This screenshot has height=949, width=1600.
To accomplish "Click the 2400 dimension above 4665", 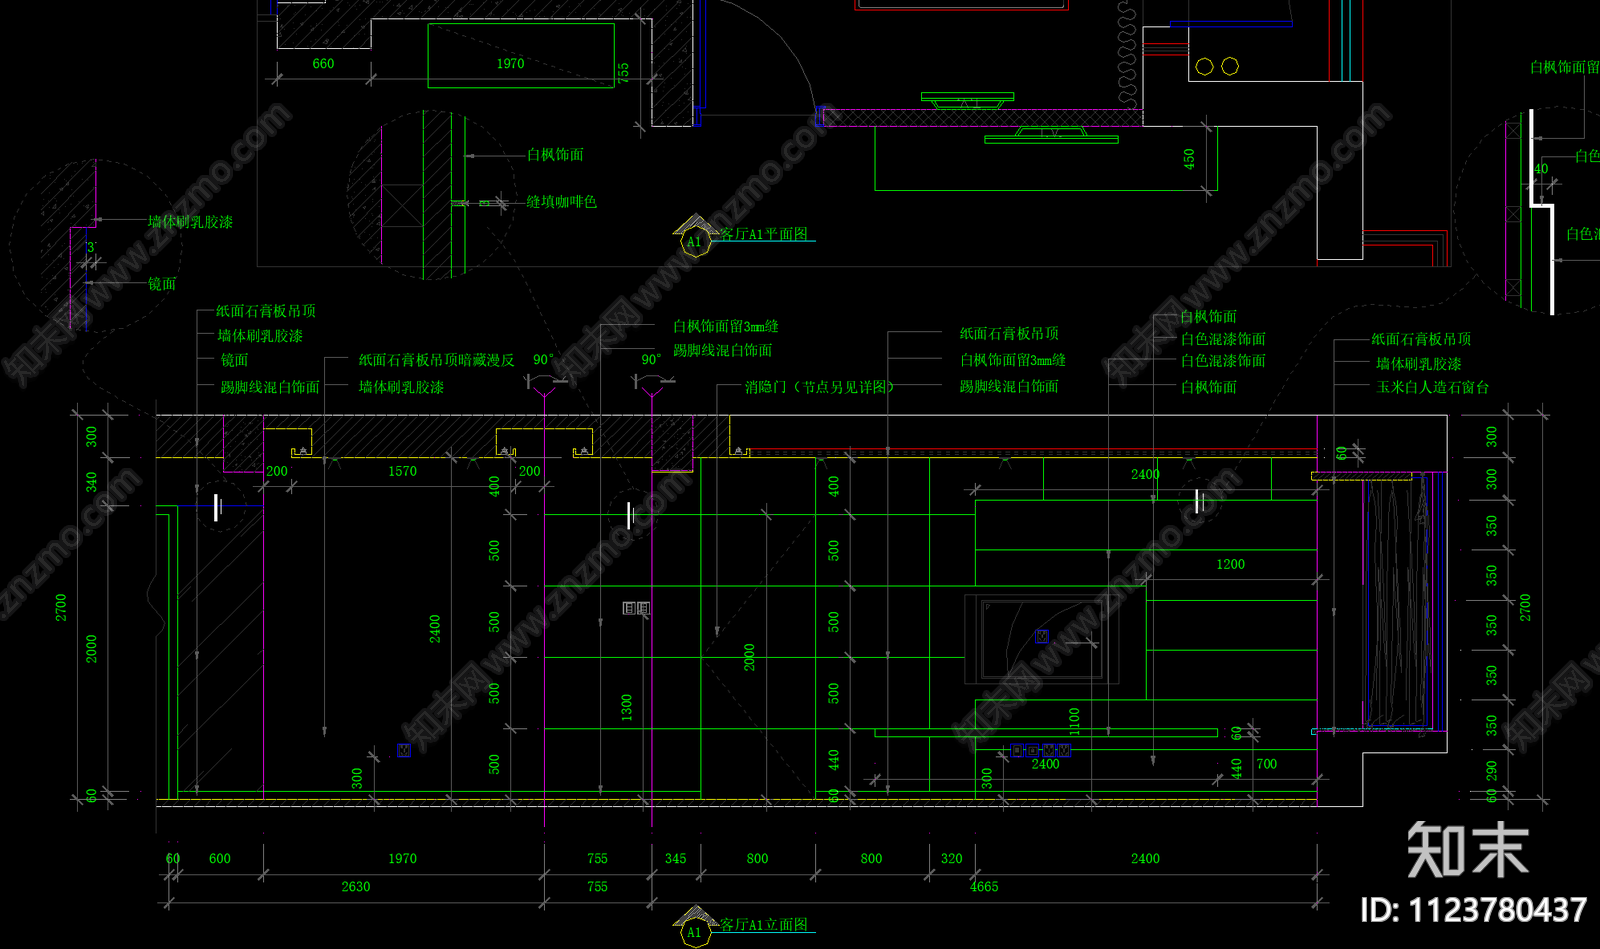I will pyautogui.click(x=1145, y=859).
